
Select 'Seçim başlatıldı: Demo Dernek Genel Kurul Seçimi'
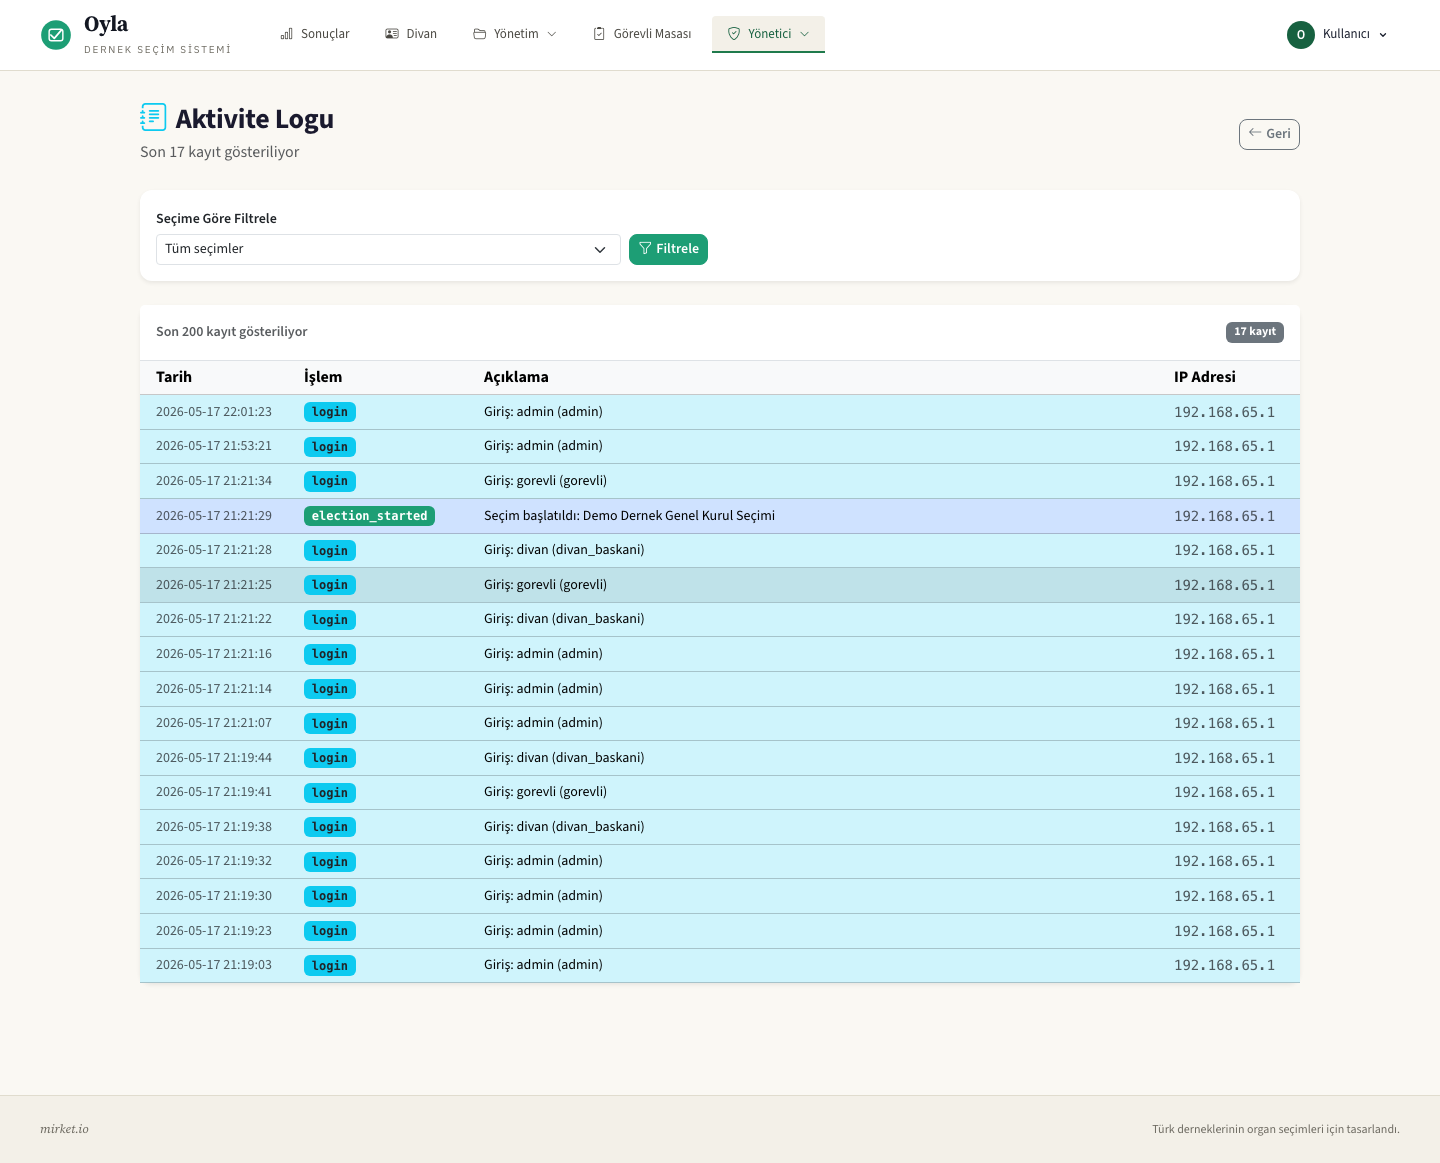(x=629, y=516)
